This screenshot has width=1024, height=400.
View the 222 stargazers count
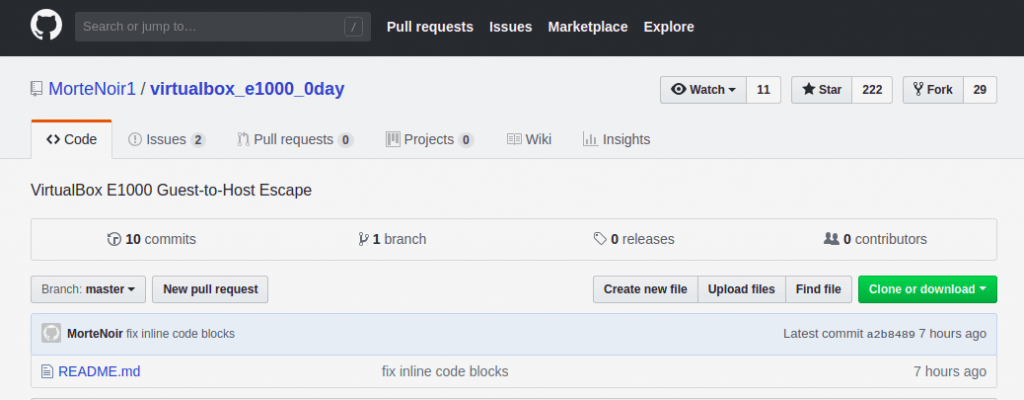point(872,90)
